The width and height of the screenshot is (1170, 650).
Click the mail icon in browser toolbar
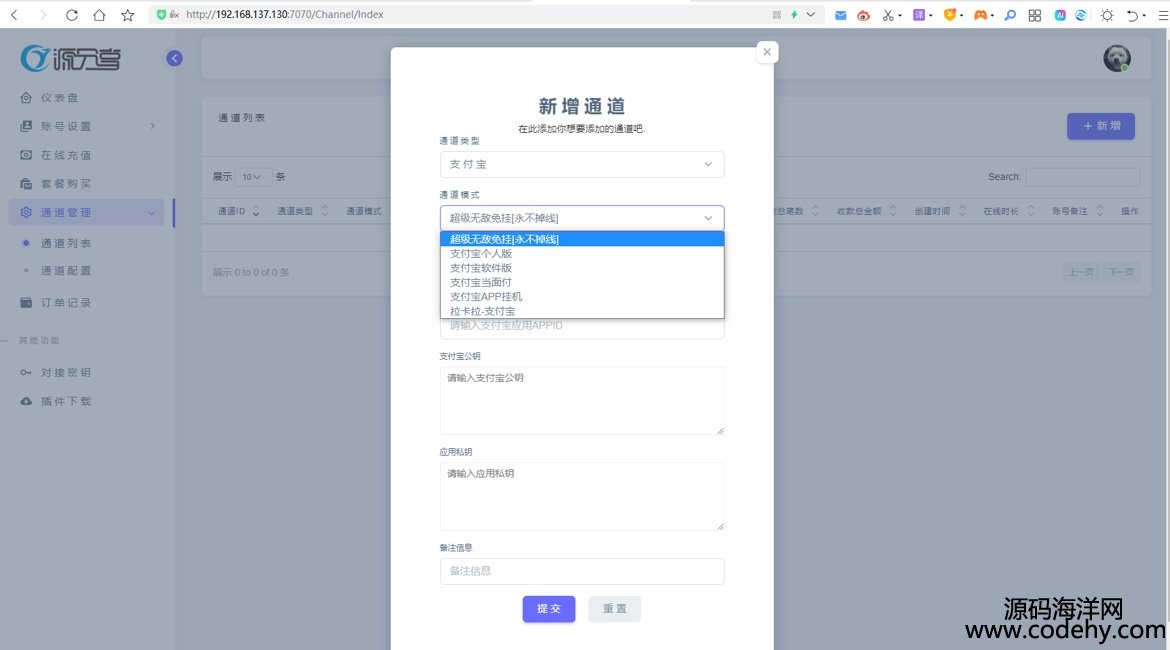coord(840,15)
